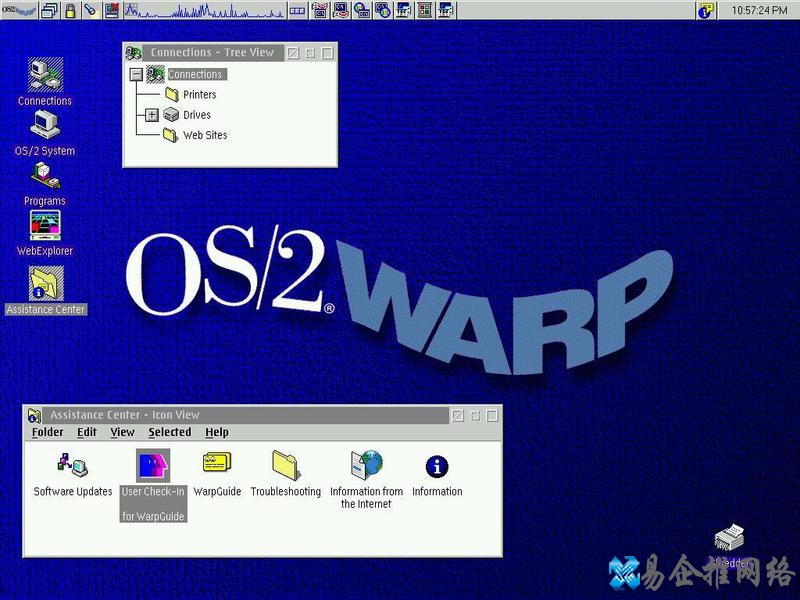Viewport: 800px width, 600px height.
Task: Select the flashlight Find icon on the toolbar
Action: click(90, 11)
